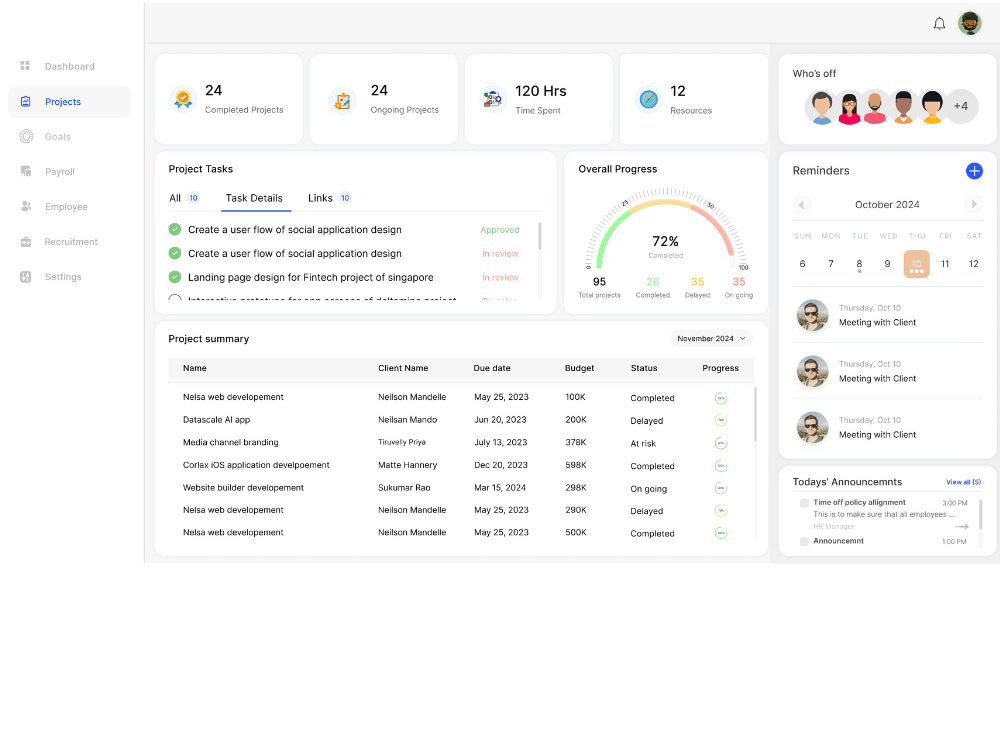Click the Ongoing Projects icon
Screen dimensions: 1000x750
tap(342, 100)
